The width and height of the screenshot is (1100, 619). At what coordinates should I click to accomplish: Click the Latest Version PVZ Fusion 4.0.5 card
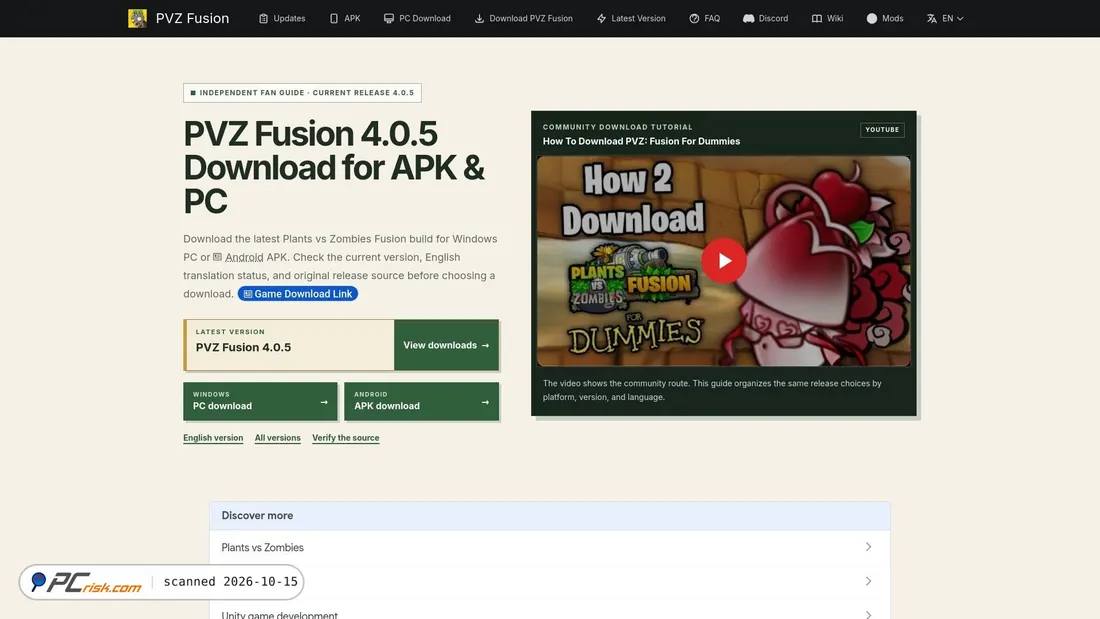289,345
